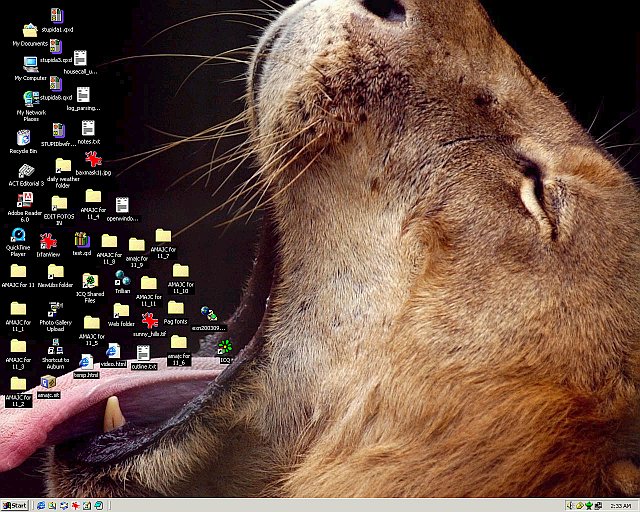Open the IrfanView shortcut

[x=48, y=240]
